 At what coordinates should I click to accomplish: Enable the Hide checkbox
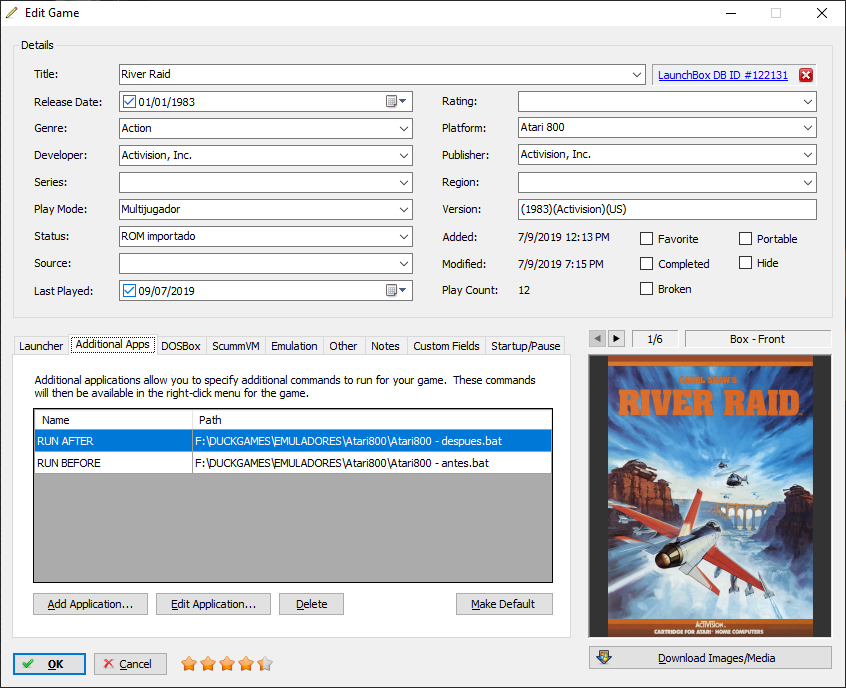click(x=745, y=263)
